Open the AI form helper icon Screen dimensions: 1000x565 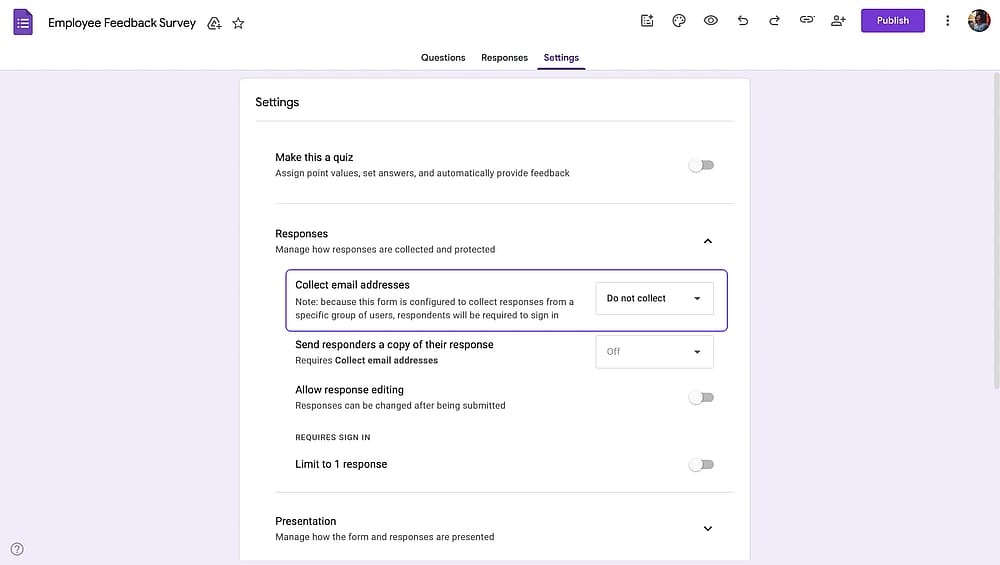[647, 20]
